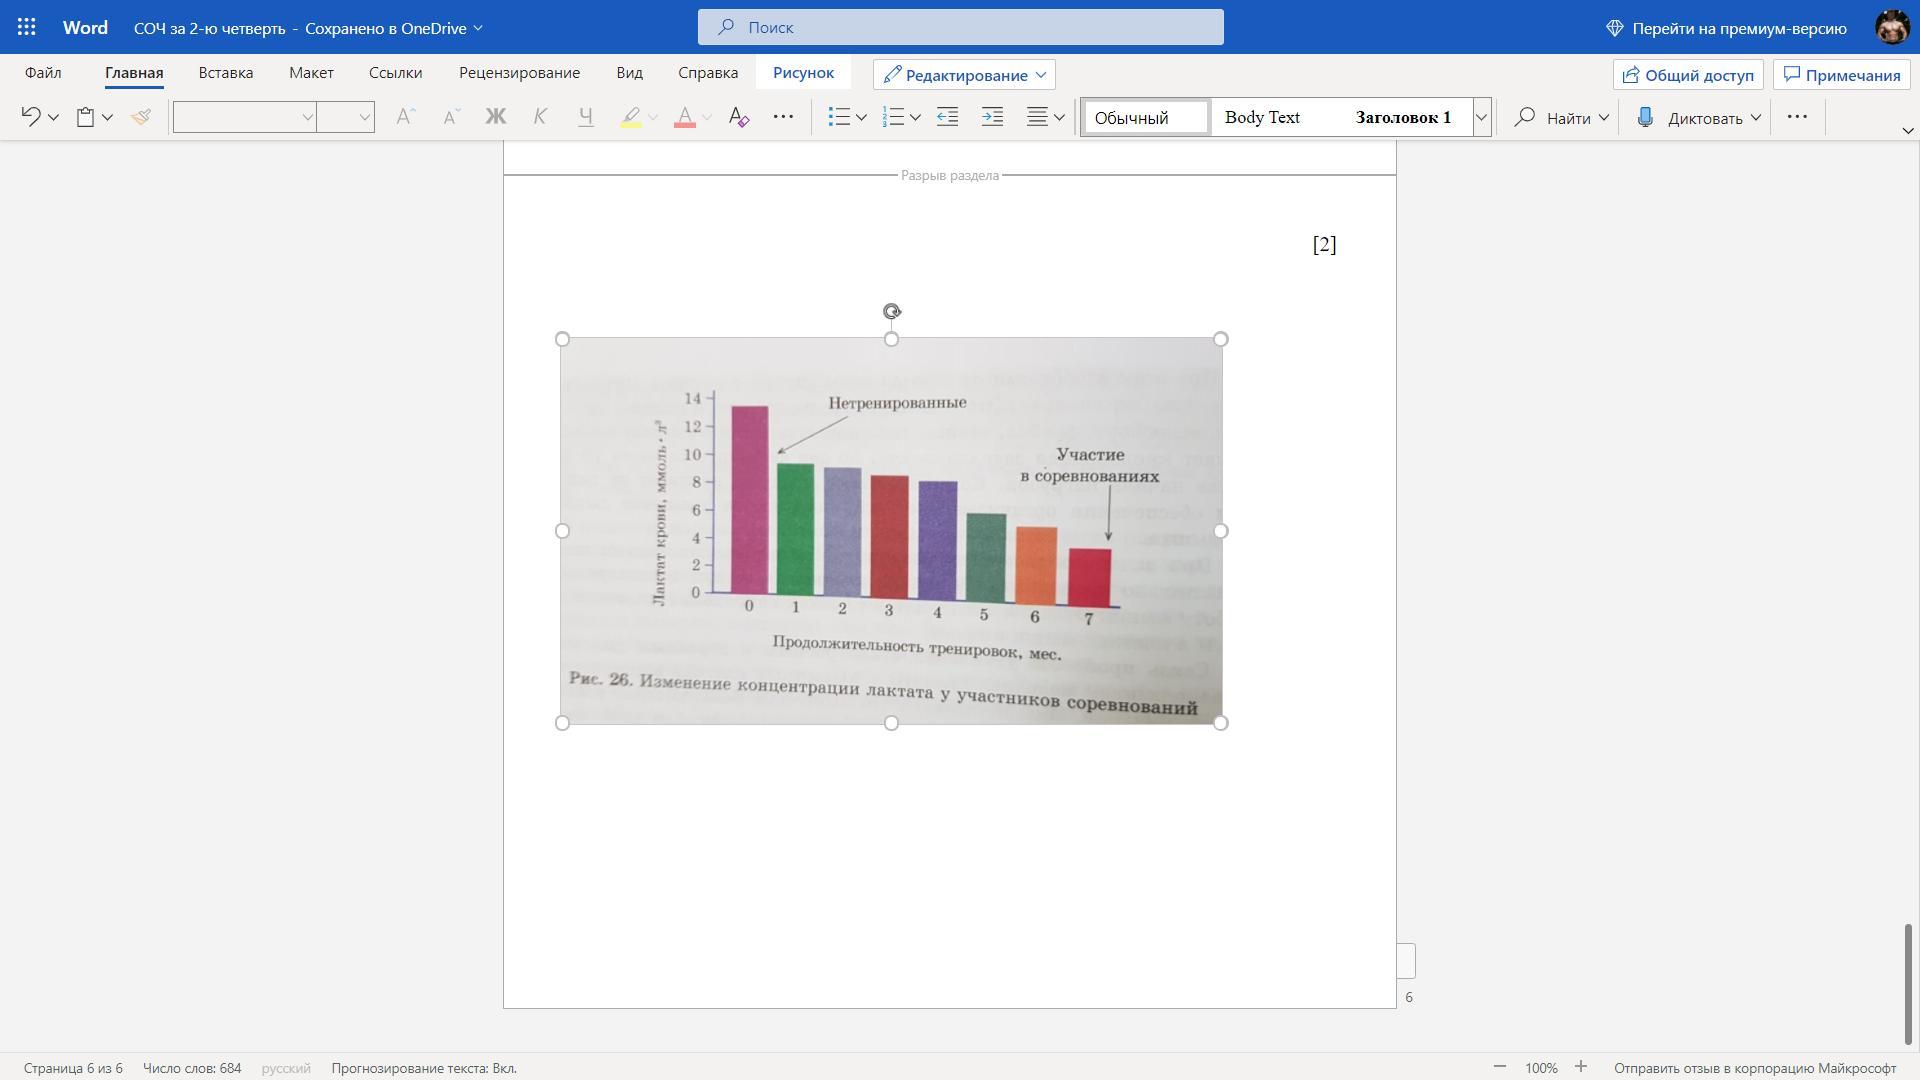
Task: Click the Общий доступ button
Action: [1688, 74]
